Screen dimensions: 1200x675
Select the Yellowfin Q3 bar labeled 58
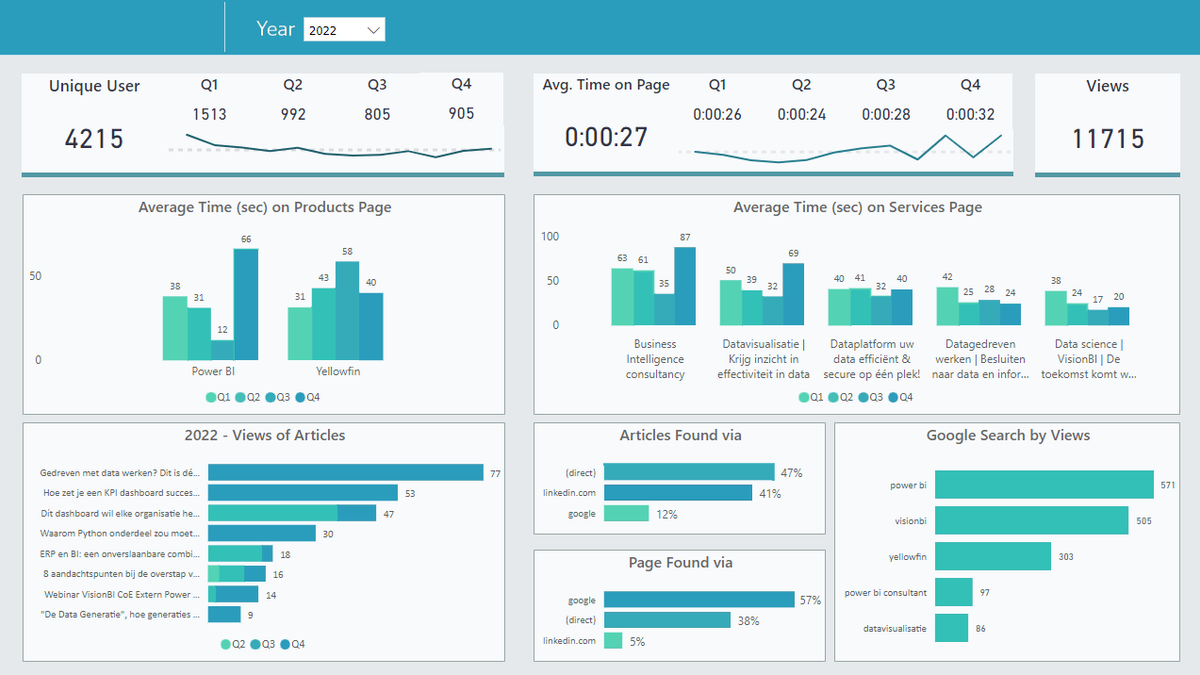347,311
